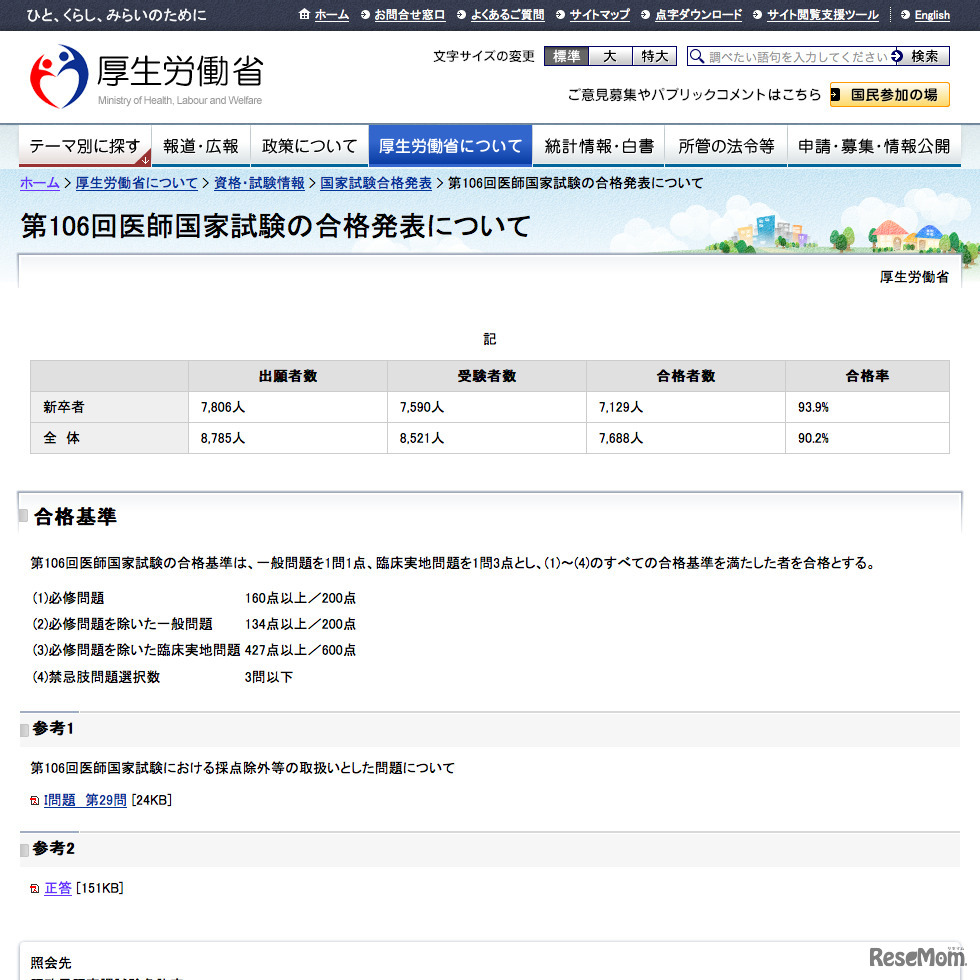Click the magnifying glass in the search box
Viewport: 980px width, 980px height.
(696, 57)
